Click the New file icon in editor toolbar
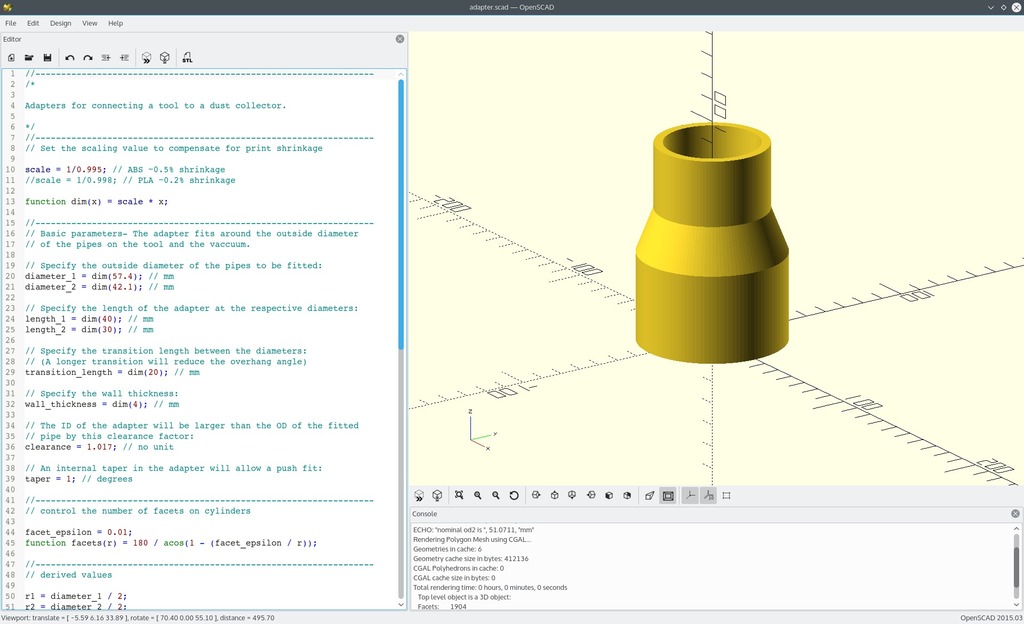The height and width of the screenshot is (624, 1024). 11,58
